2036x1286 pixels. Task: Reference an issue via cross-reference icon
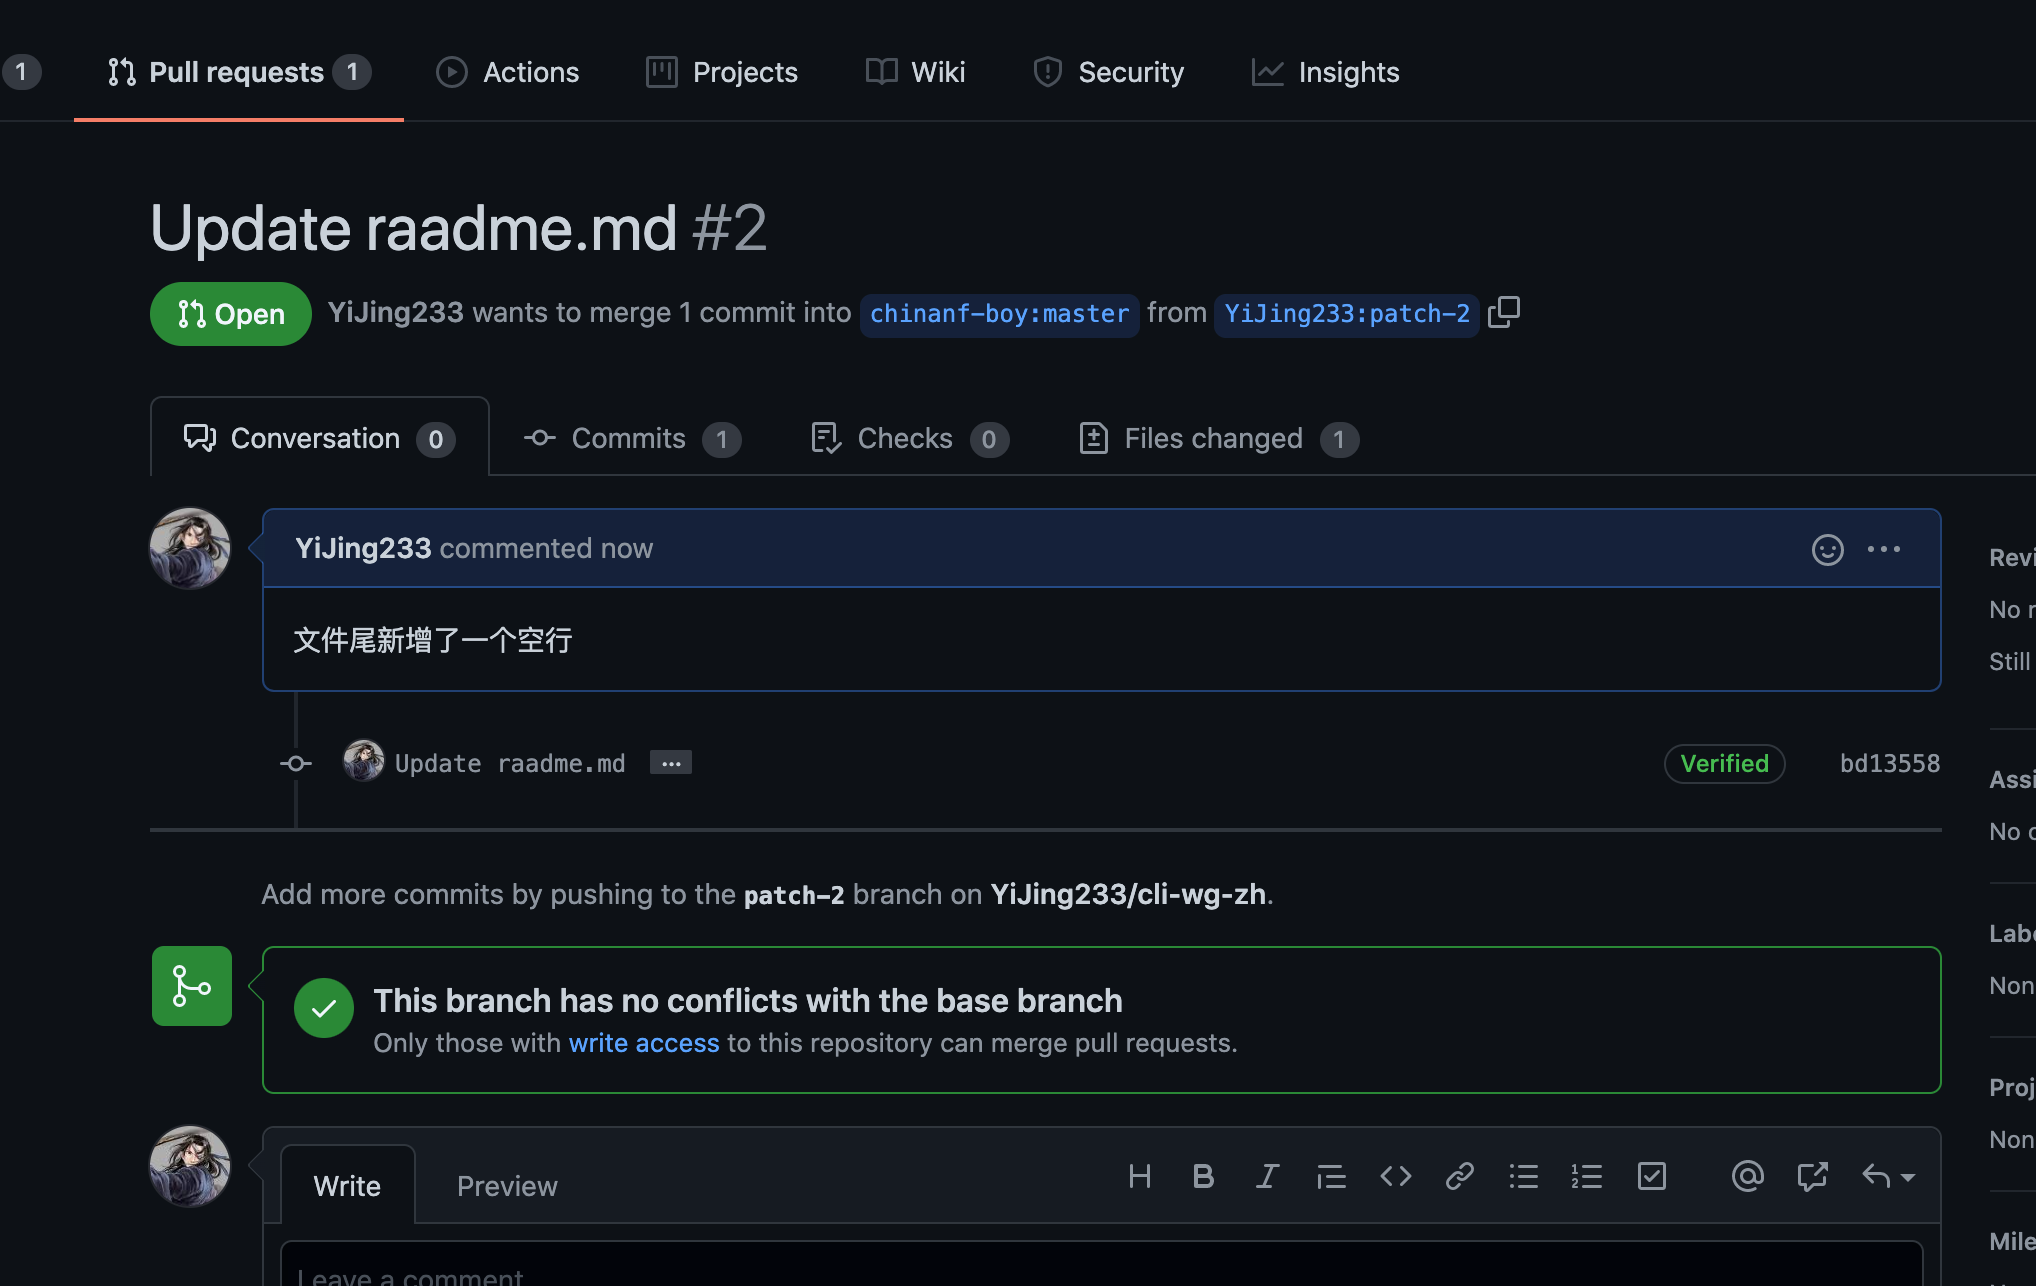pos(1813,1176)
